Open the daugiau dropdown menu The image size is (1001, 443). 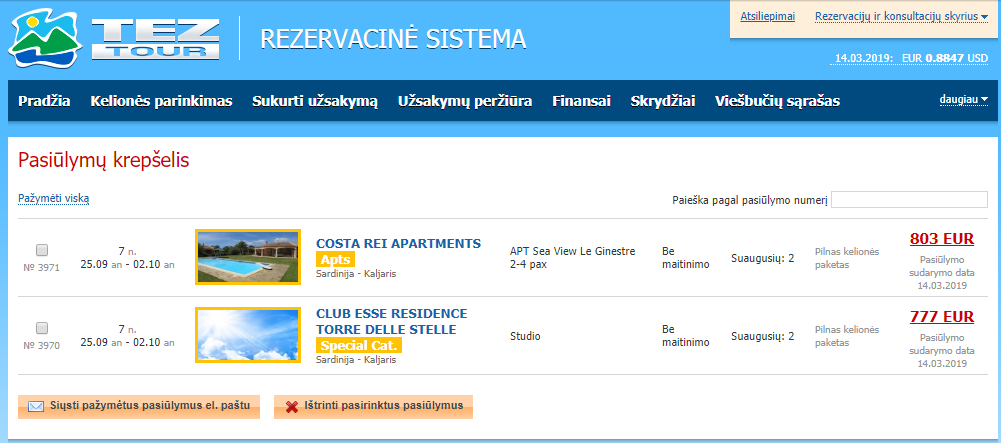963,100
